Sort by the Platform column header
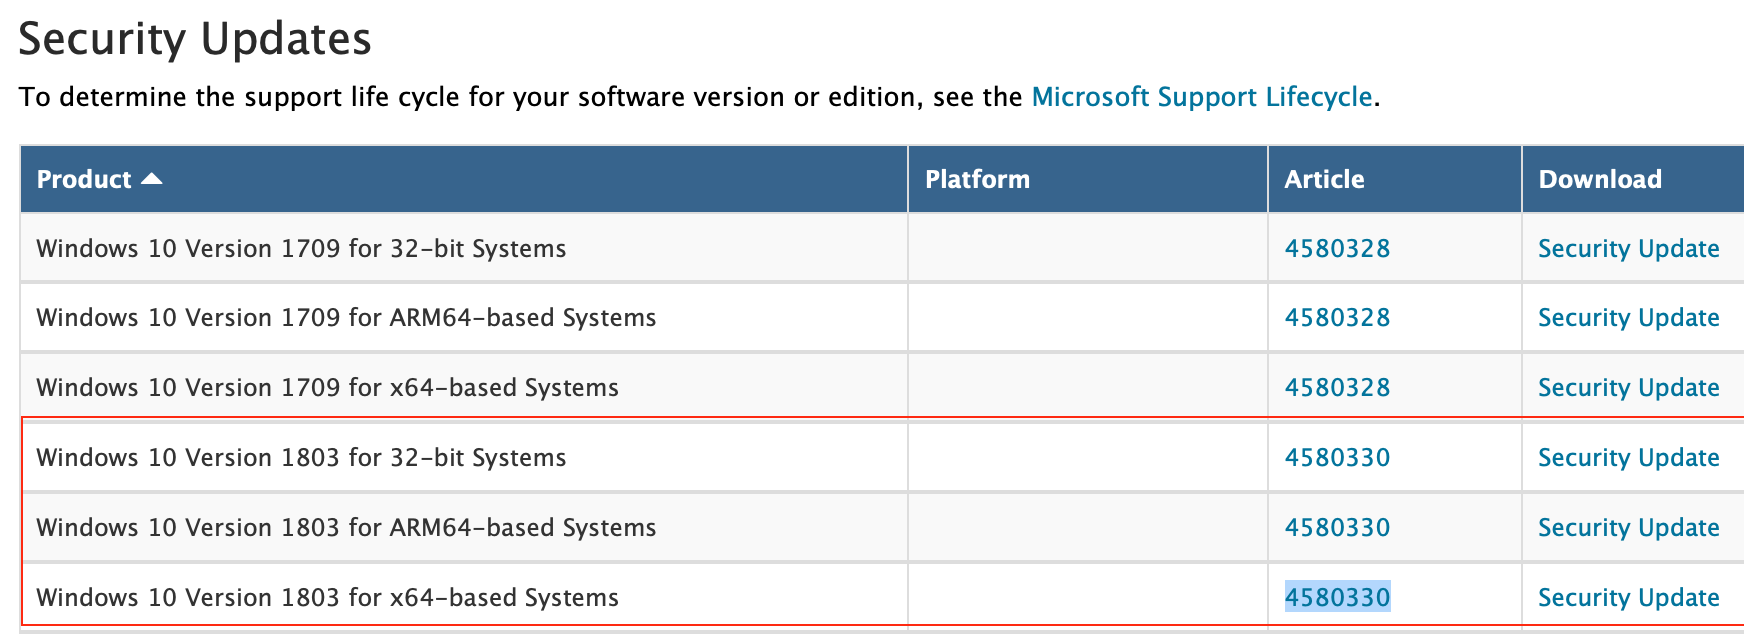 [977, 179]
